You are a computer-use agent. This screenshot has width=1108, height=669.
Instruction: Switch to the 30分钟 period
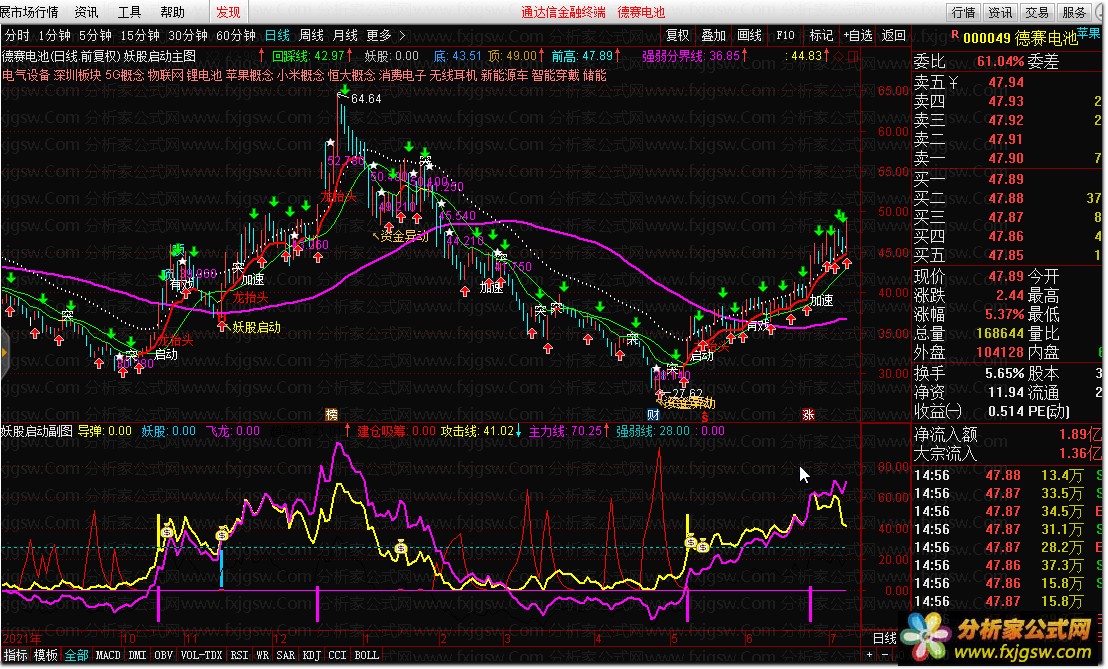(187, 35)
